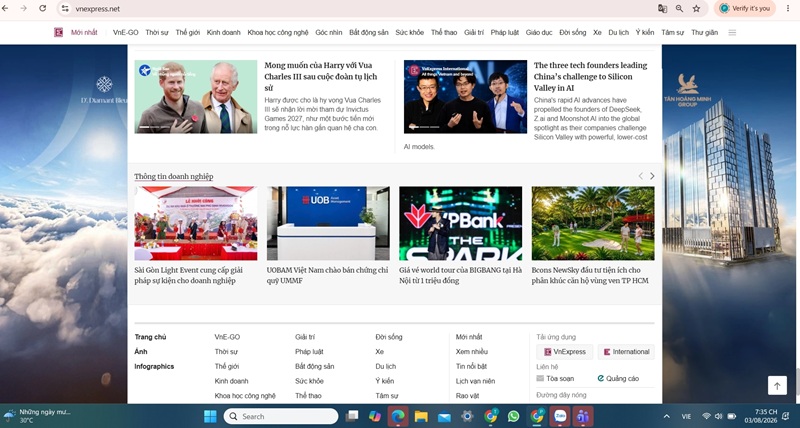Click Harry and King Charles photo thumbnail
Screen dimensions: 800x428
click(x=196, y=97)
